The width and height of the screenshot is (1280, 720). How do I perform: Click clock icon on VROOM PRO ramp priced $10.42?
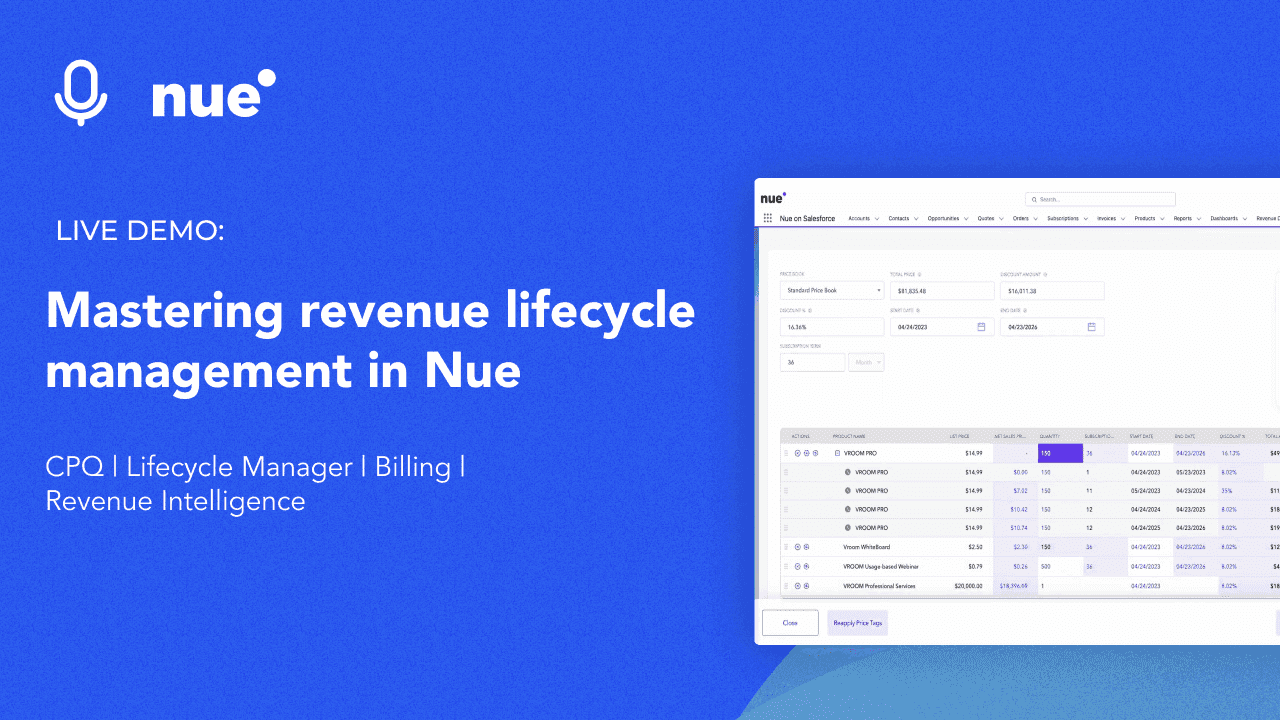coord(847,509)
